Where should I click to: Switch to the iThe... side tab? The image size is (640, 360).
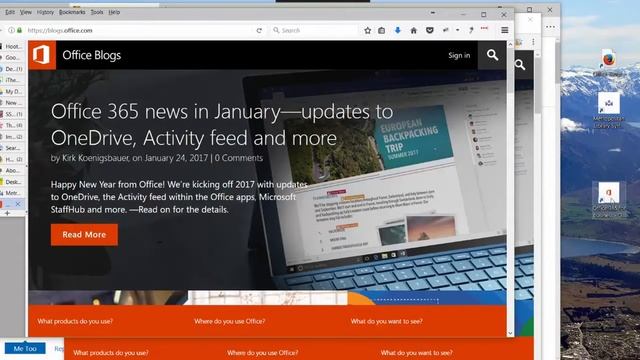click(x=12, y=80)
